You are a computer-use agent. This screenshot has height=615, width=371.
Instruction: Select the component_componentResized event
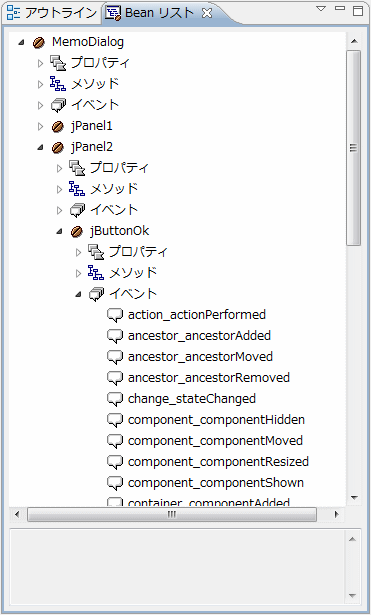(218, 462)
